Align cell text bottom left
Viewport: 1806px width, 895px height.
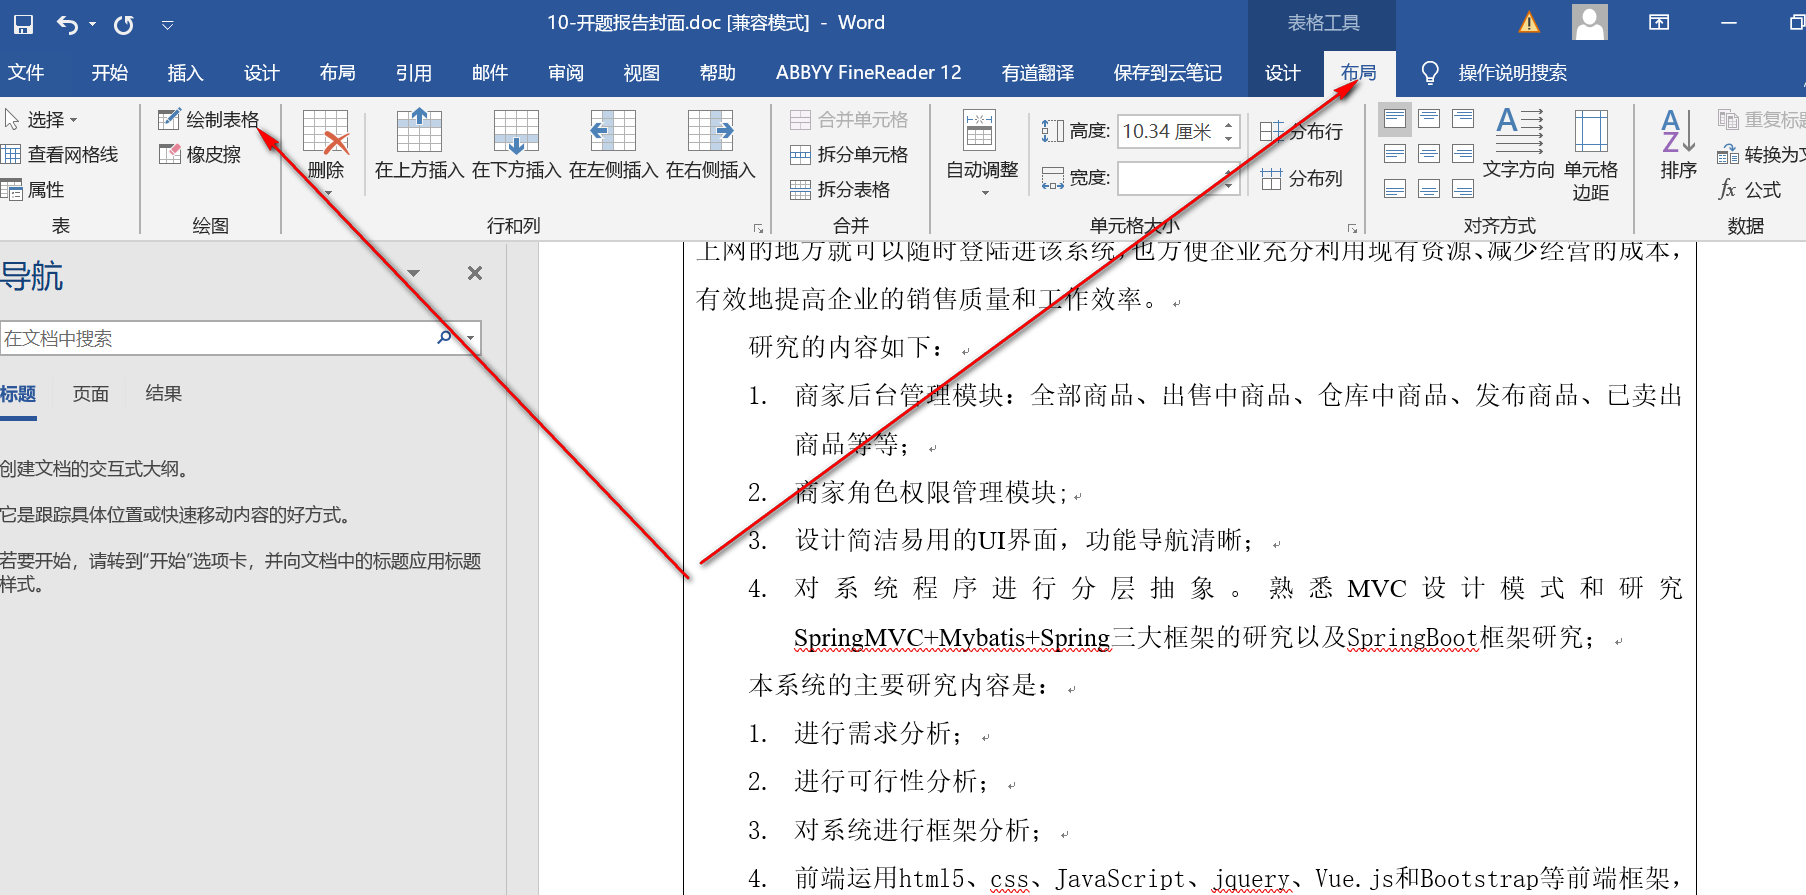coord(1395,189)
